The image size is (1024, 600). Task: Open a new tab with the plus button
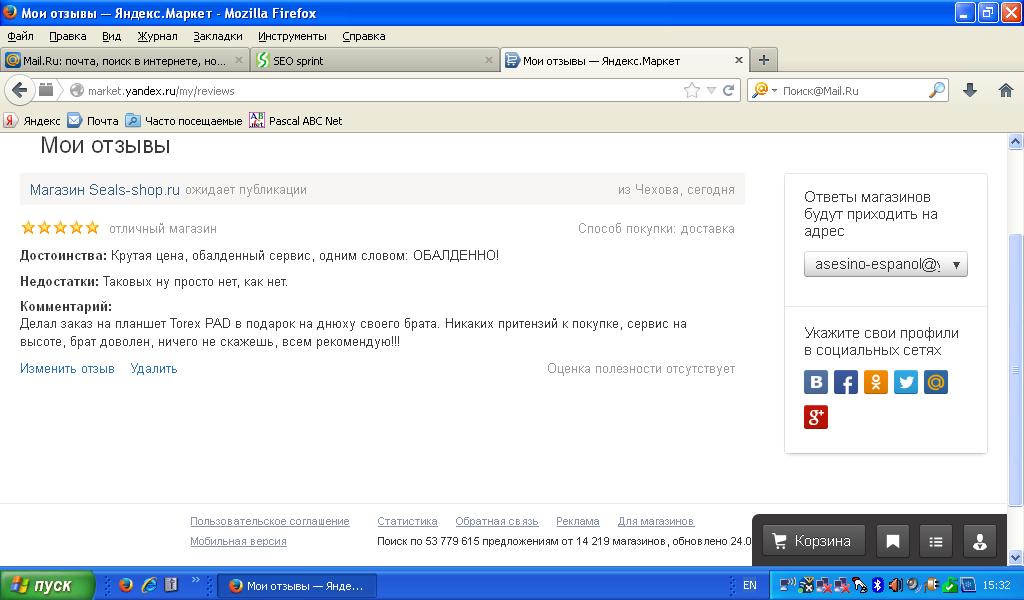point(763,60)
